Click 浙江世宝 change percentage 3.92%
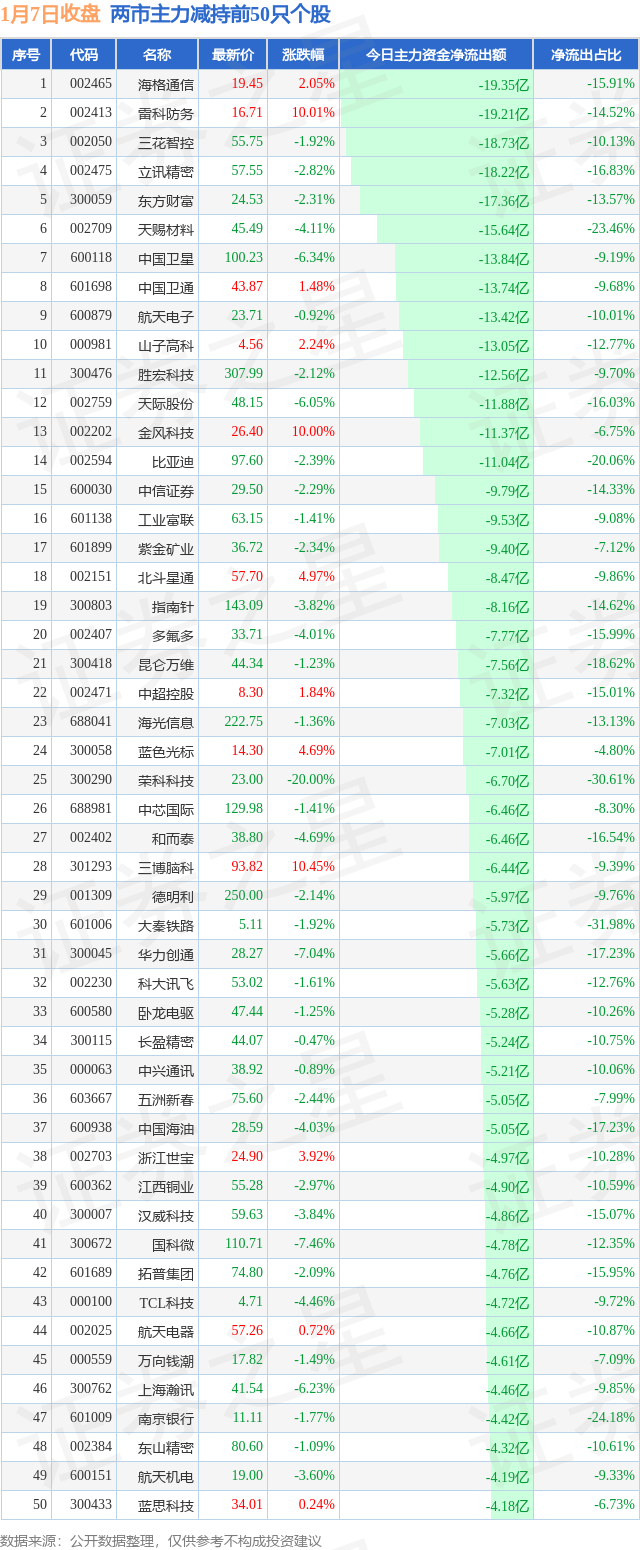The width and height of the screenshot is (640, 1550). [315, 1157]
